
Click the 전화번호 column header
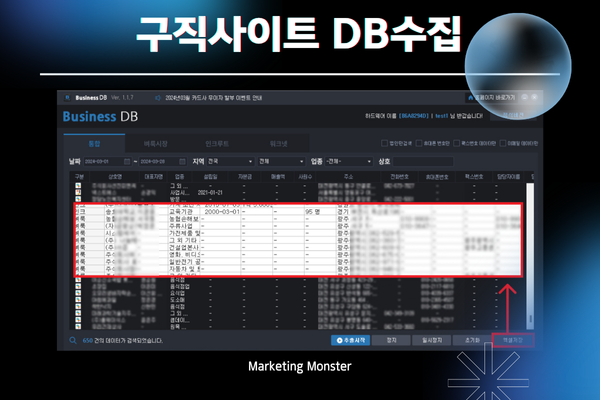click(x=399, y=177)
